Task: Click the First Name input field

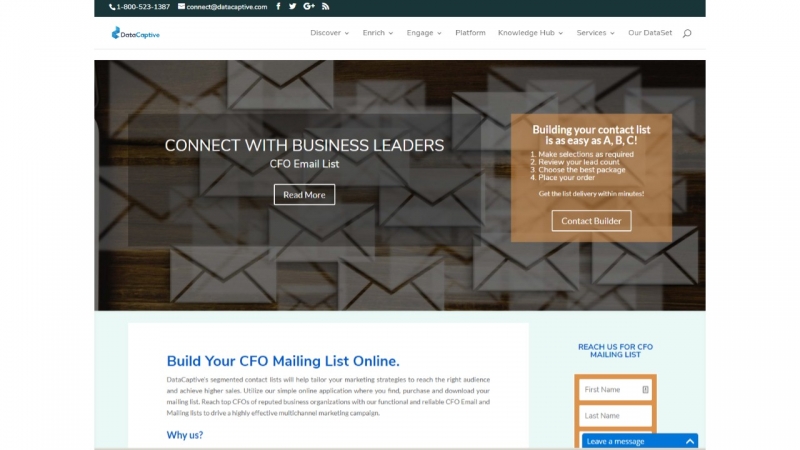Action: [615, 390]
